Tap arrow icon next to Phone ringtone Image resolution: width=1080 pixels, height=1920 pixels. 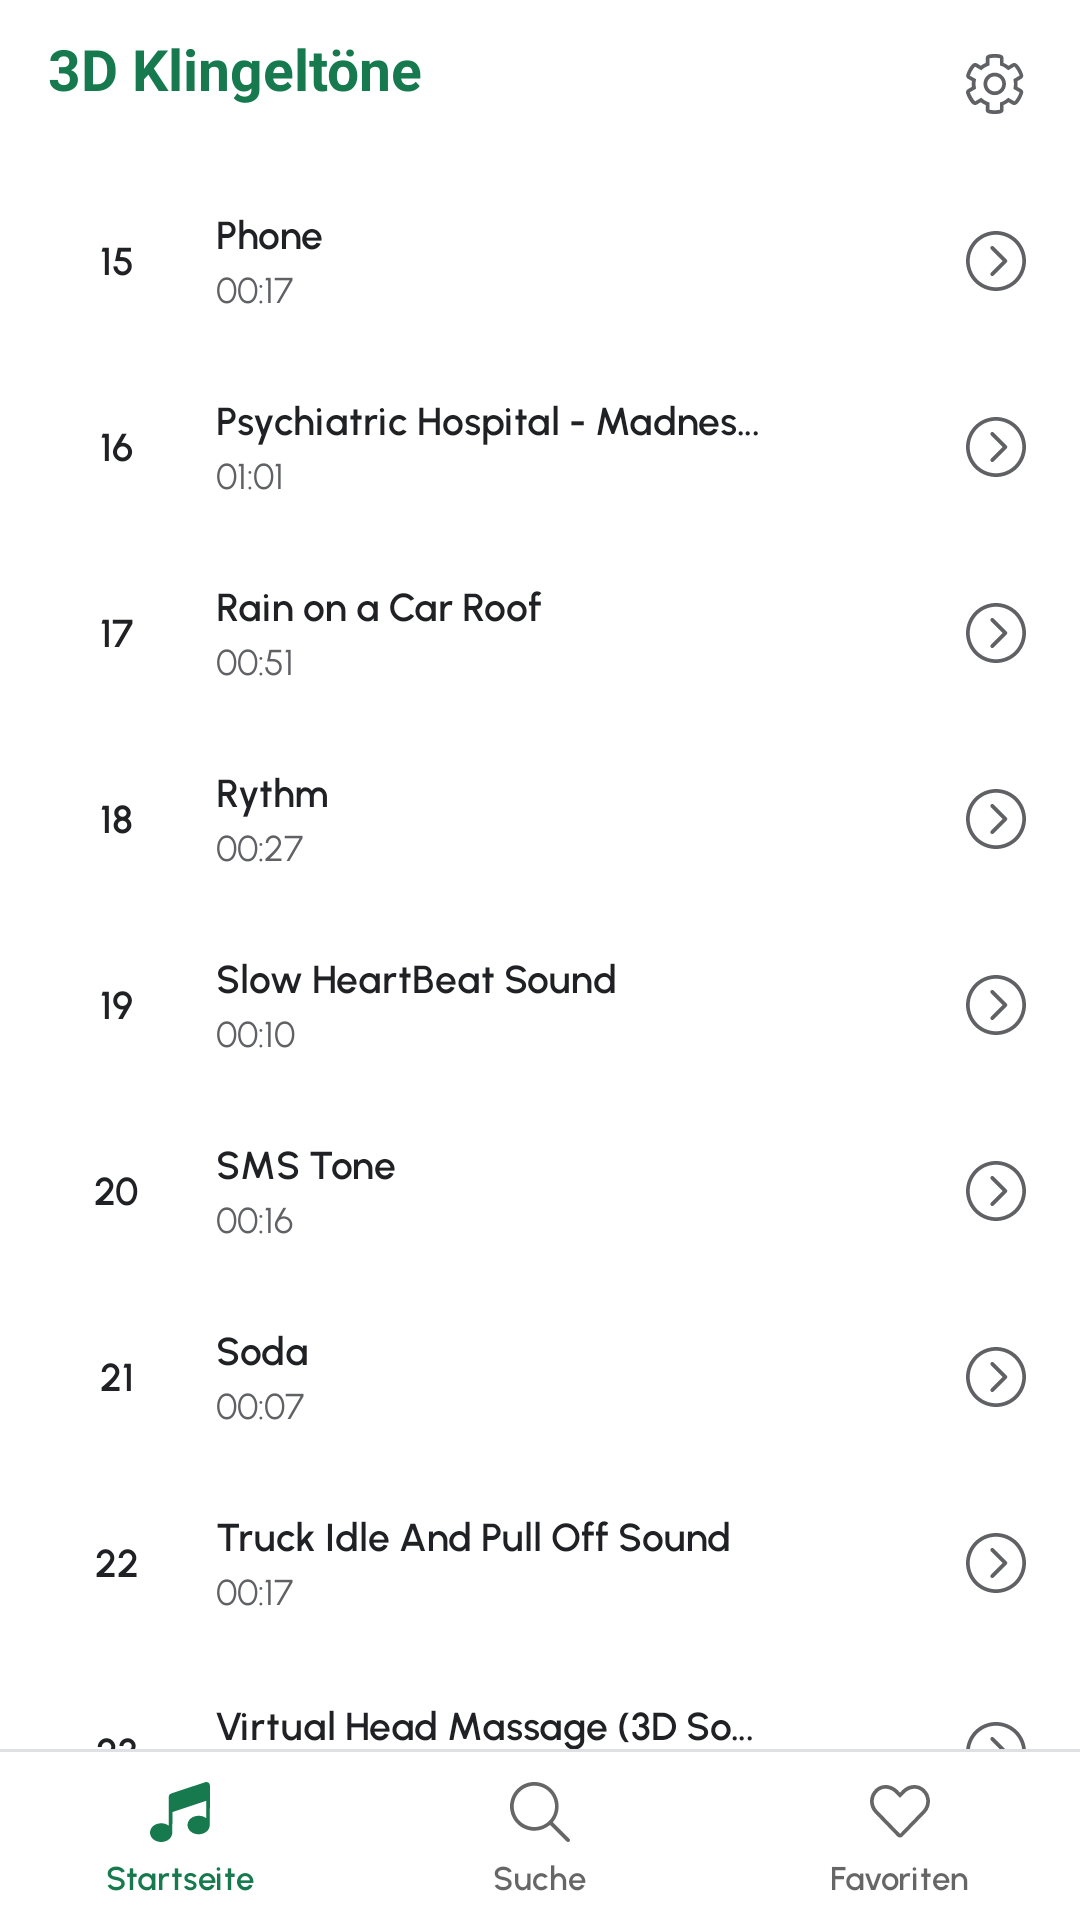(x=995, y=261)
